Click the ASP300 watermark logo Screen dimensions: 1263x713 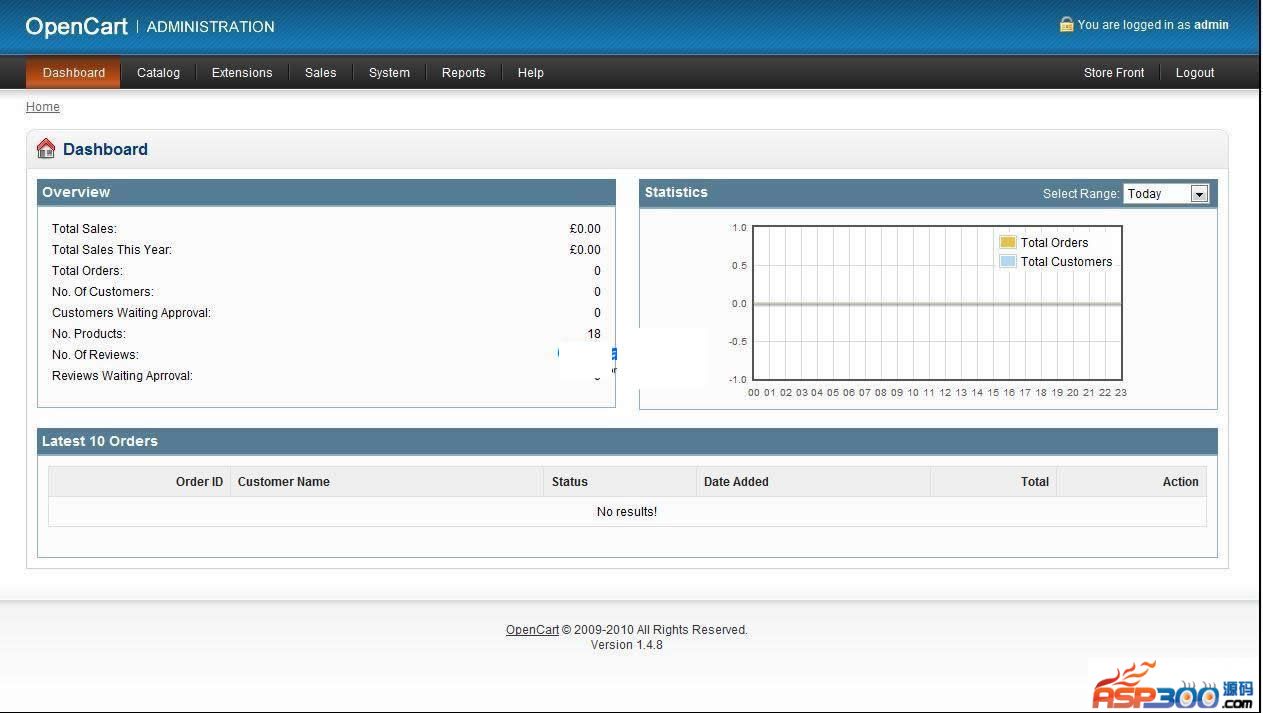pyautogui.click(x=1171, y=688)
